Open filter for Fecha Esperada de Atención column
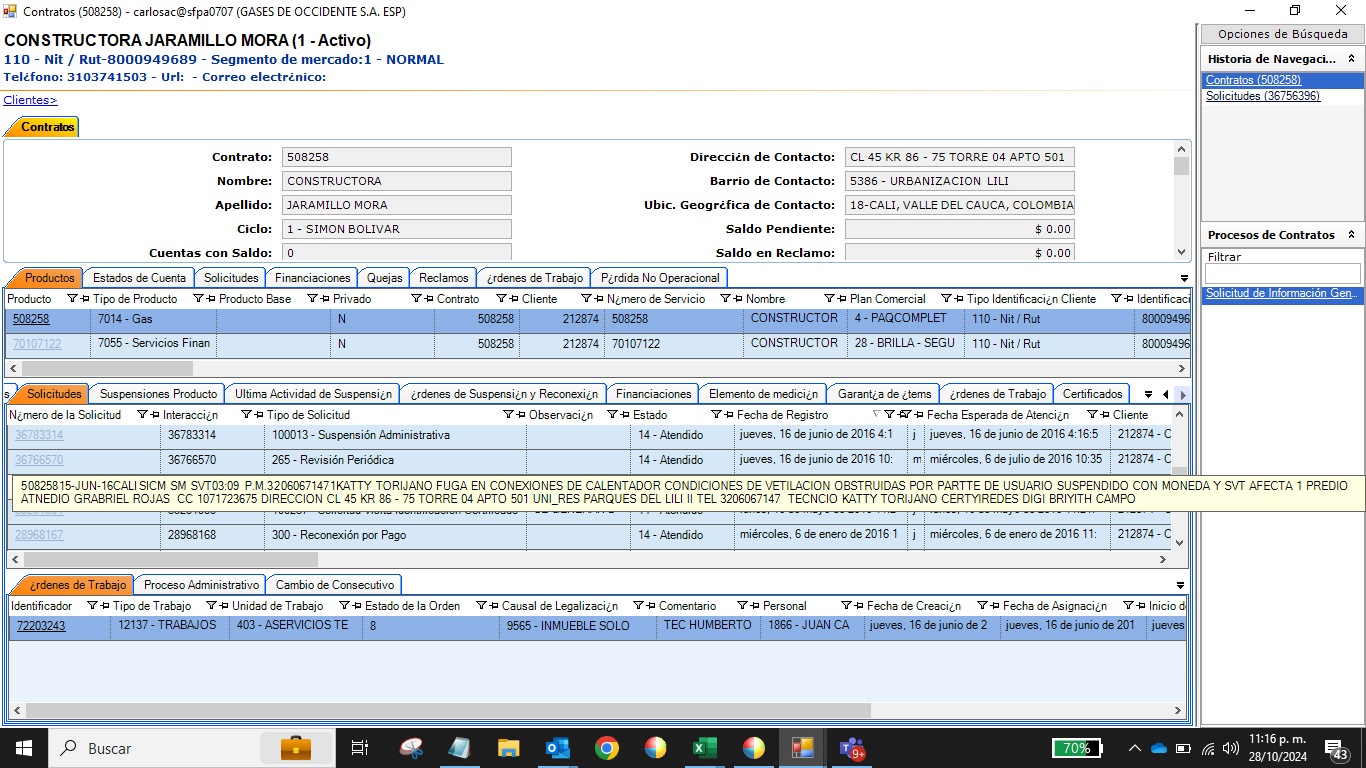 [1091, 415]
